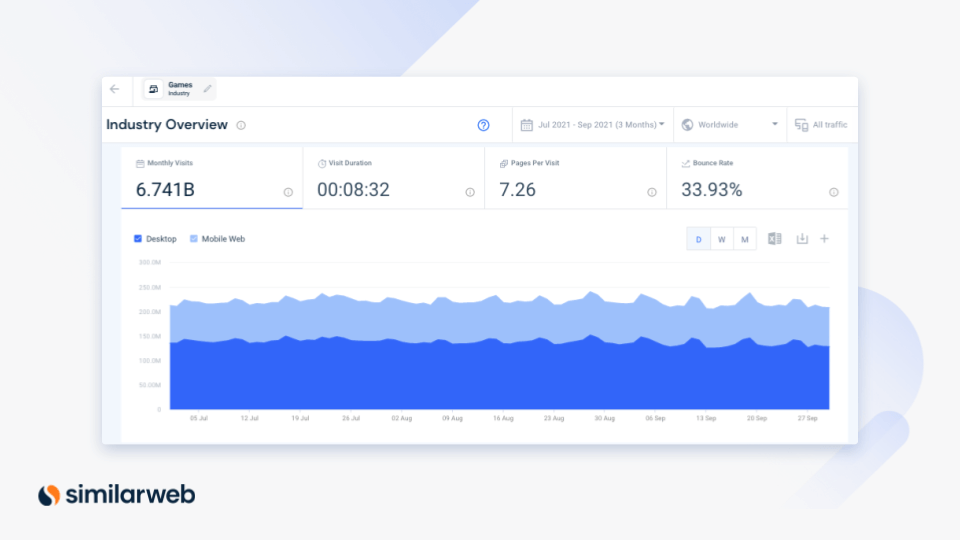Select the Visit Duration metric tab
Viewport: 960px width, 540px height.
tap(394, 178)
